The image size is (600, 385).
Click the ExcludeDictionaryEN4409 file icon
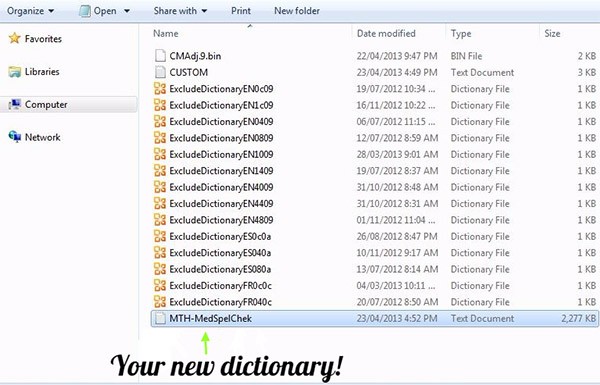[160, 204]
